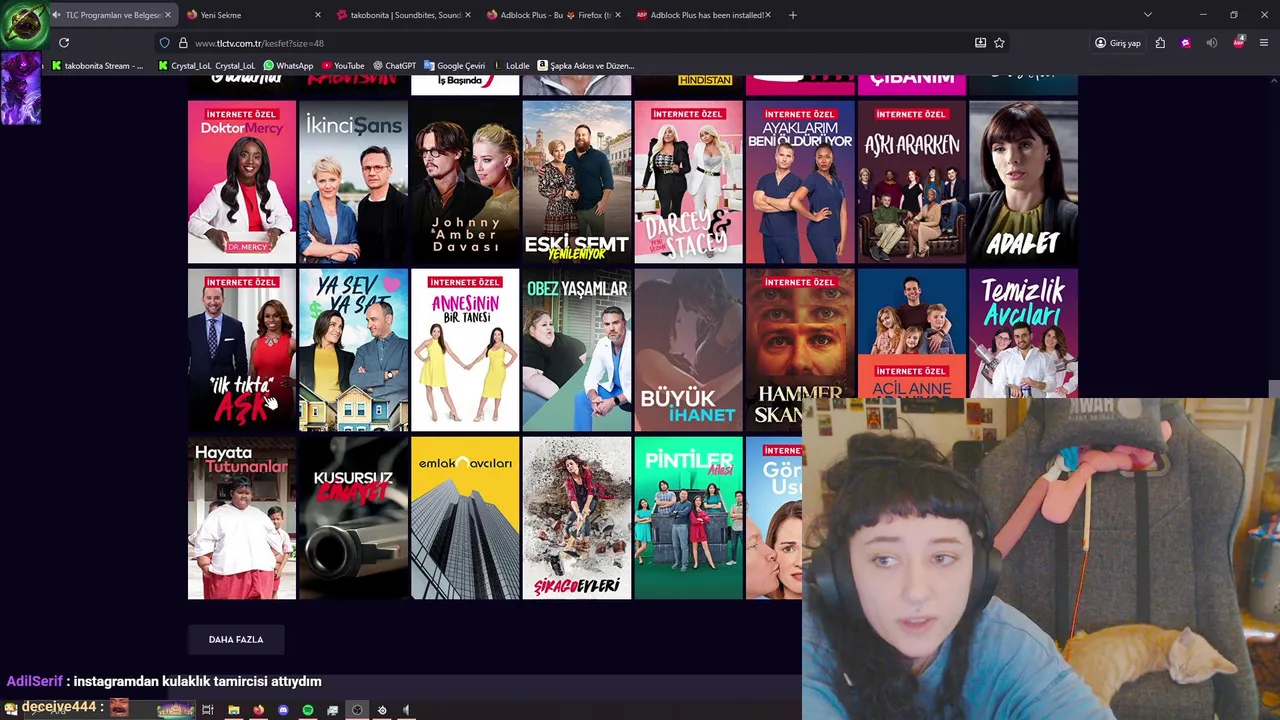Image resolution: width=1280 pixels, height=720 pixels.
Task: Open the Pintiler Ailesi poster
Action: click(x=689, y=518)
